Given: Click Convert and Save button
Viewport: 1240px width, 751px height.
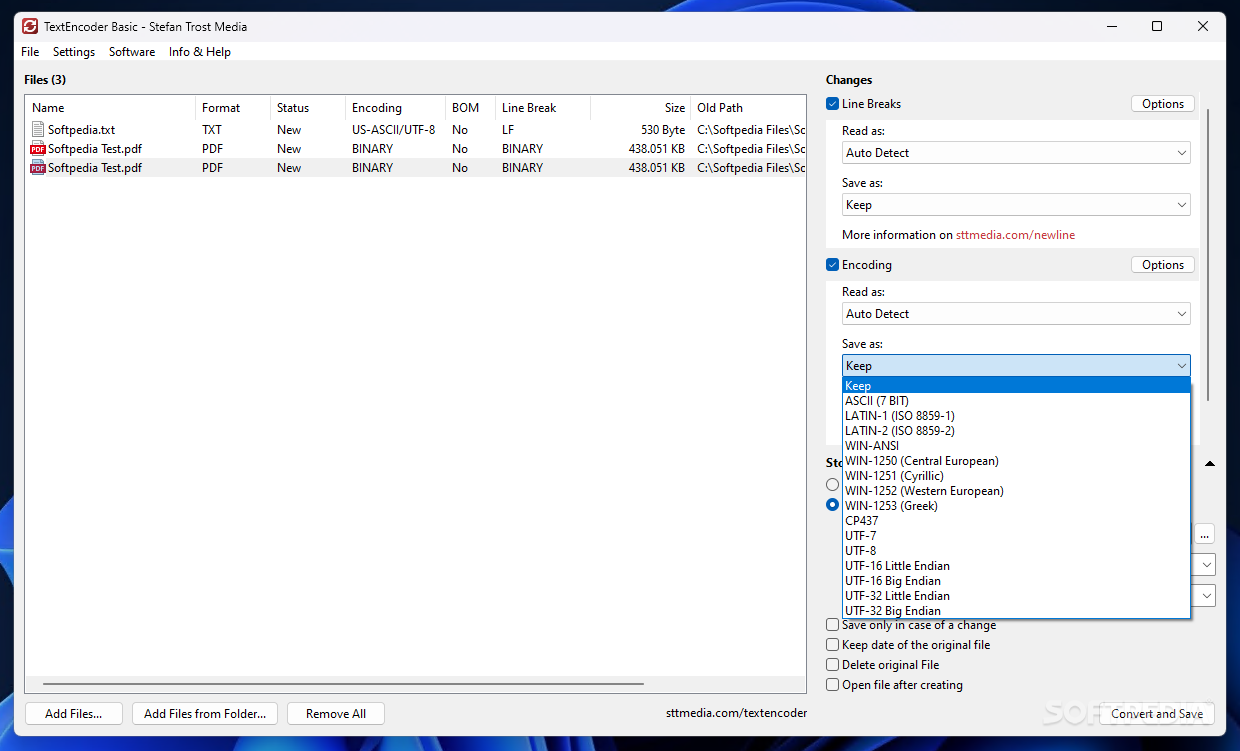Looking at the screenshot, I should (x=1157, y=714).
